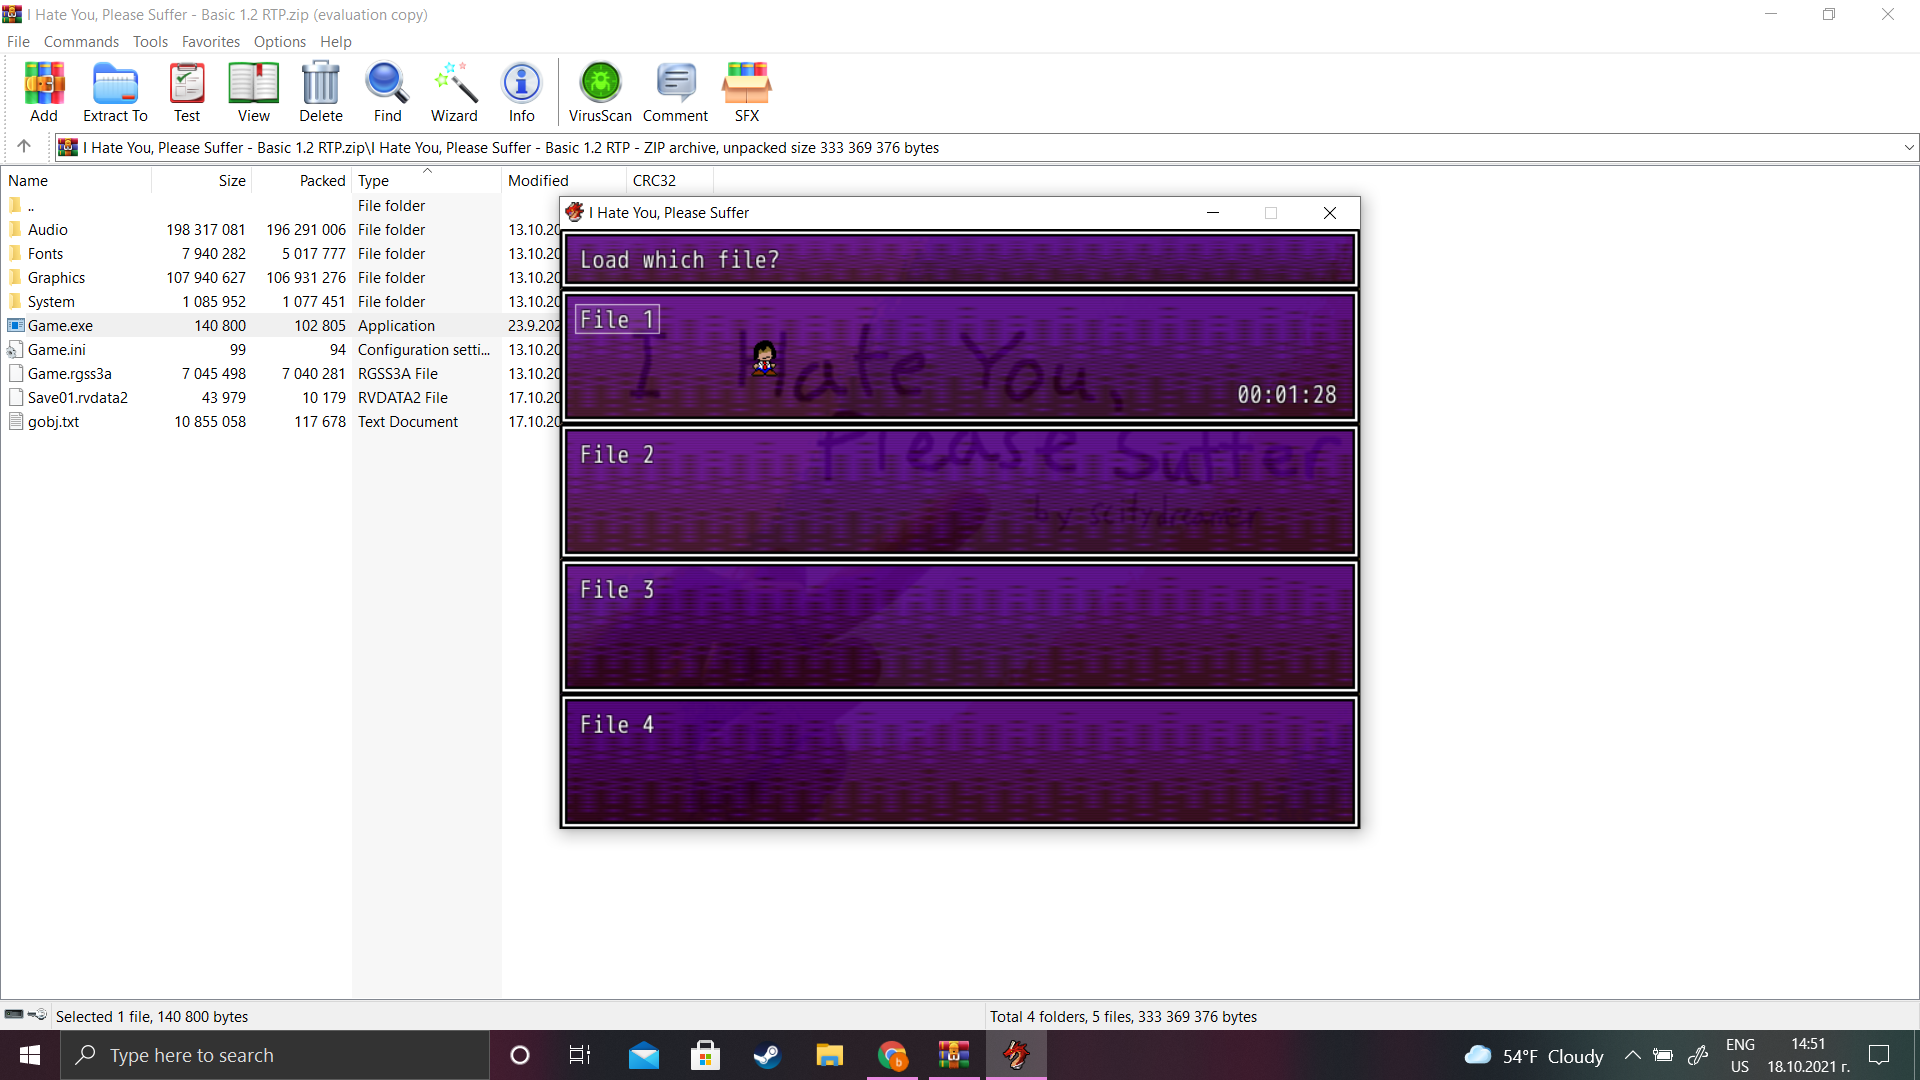Sort list by CRC32 column header
This screenshot has height=1080, width=1920.
(x=670, y=181)
